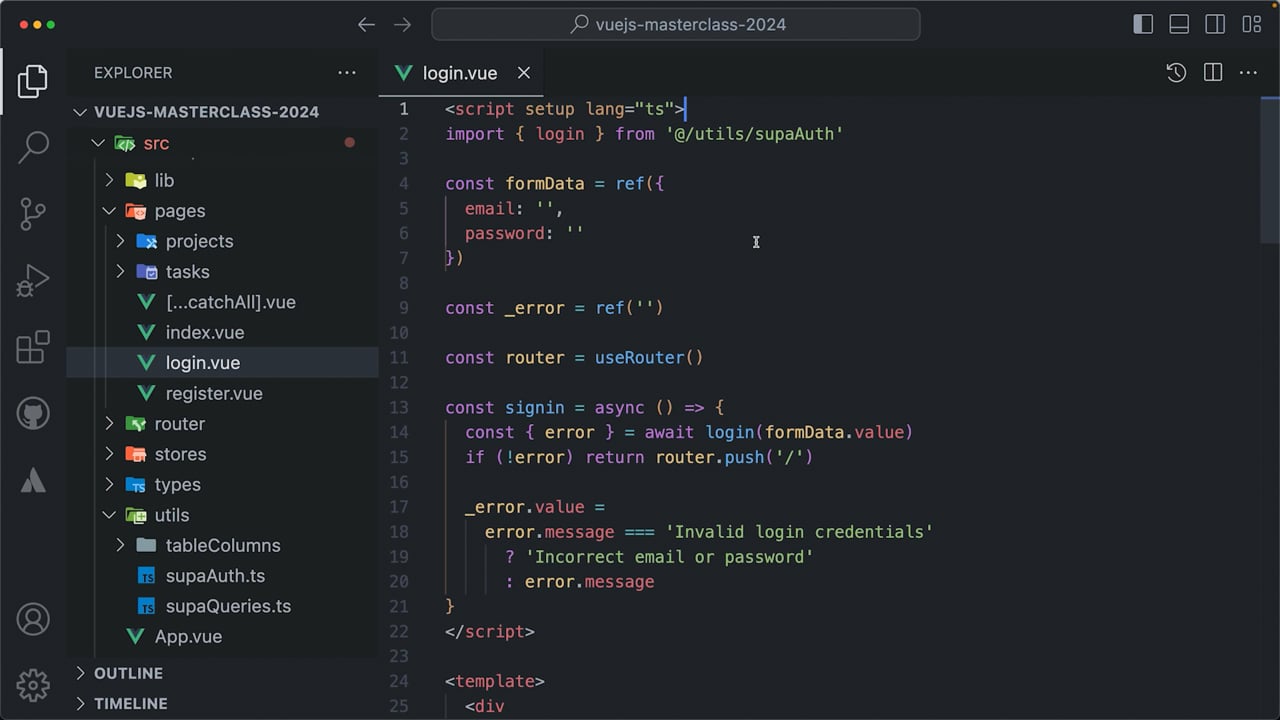Viewport: 1280px width, 720px height.
Task: Click the useRouter() call on line 11
Action: 649,358
